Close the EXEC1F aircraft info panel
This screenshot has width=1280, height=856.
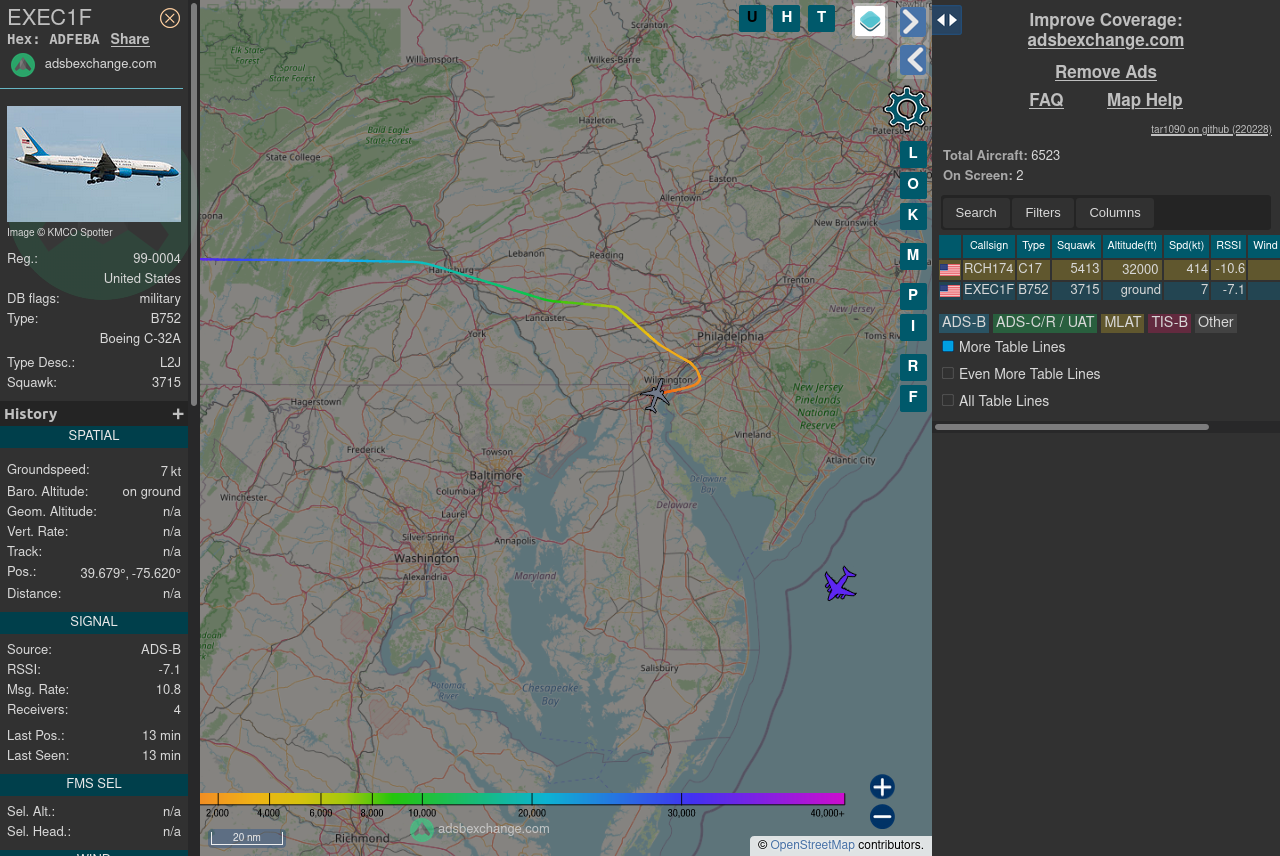point(170,18)
